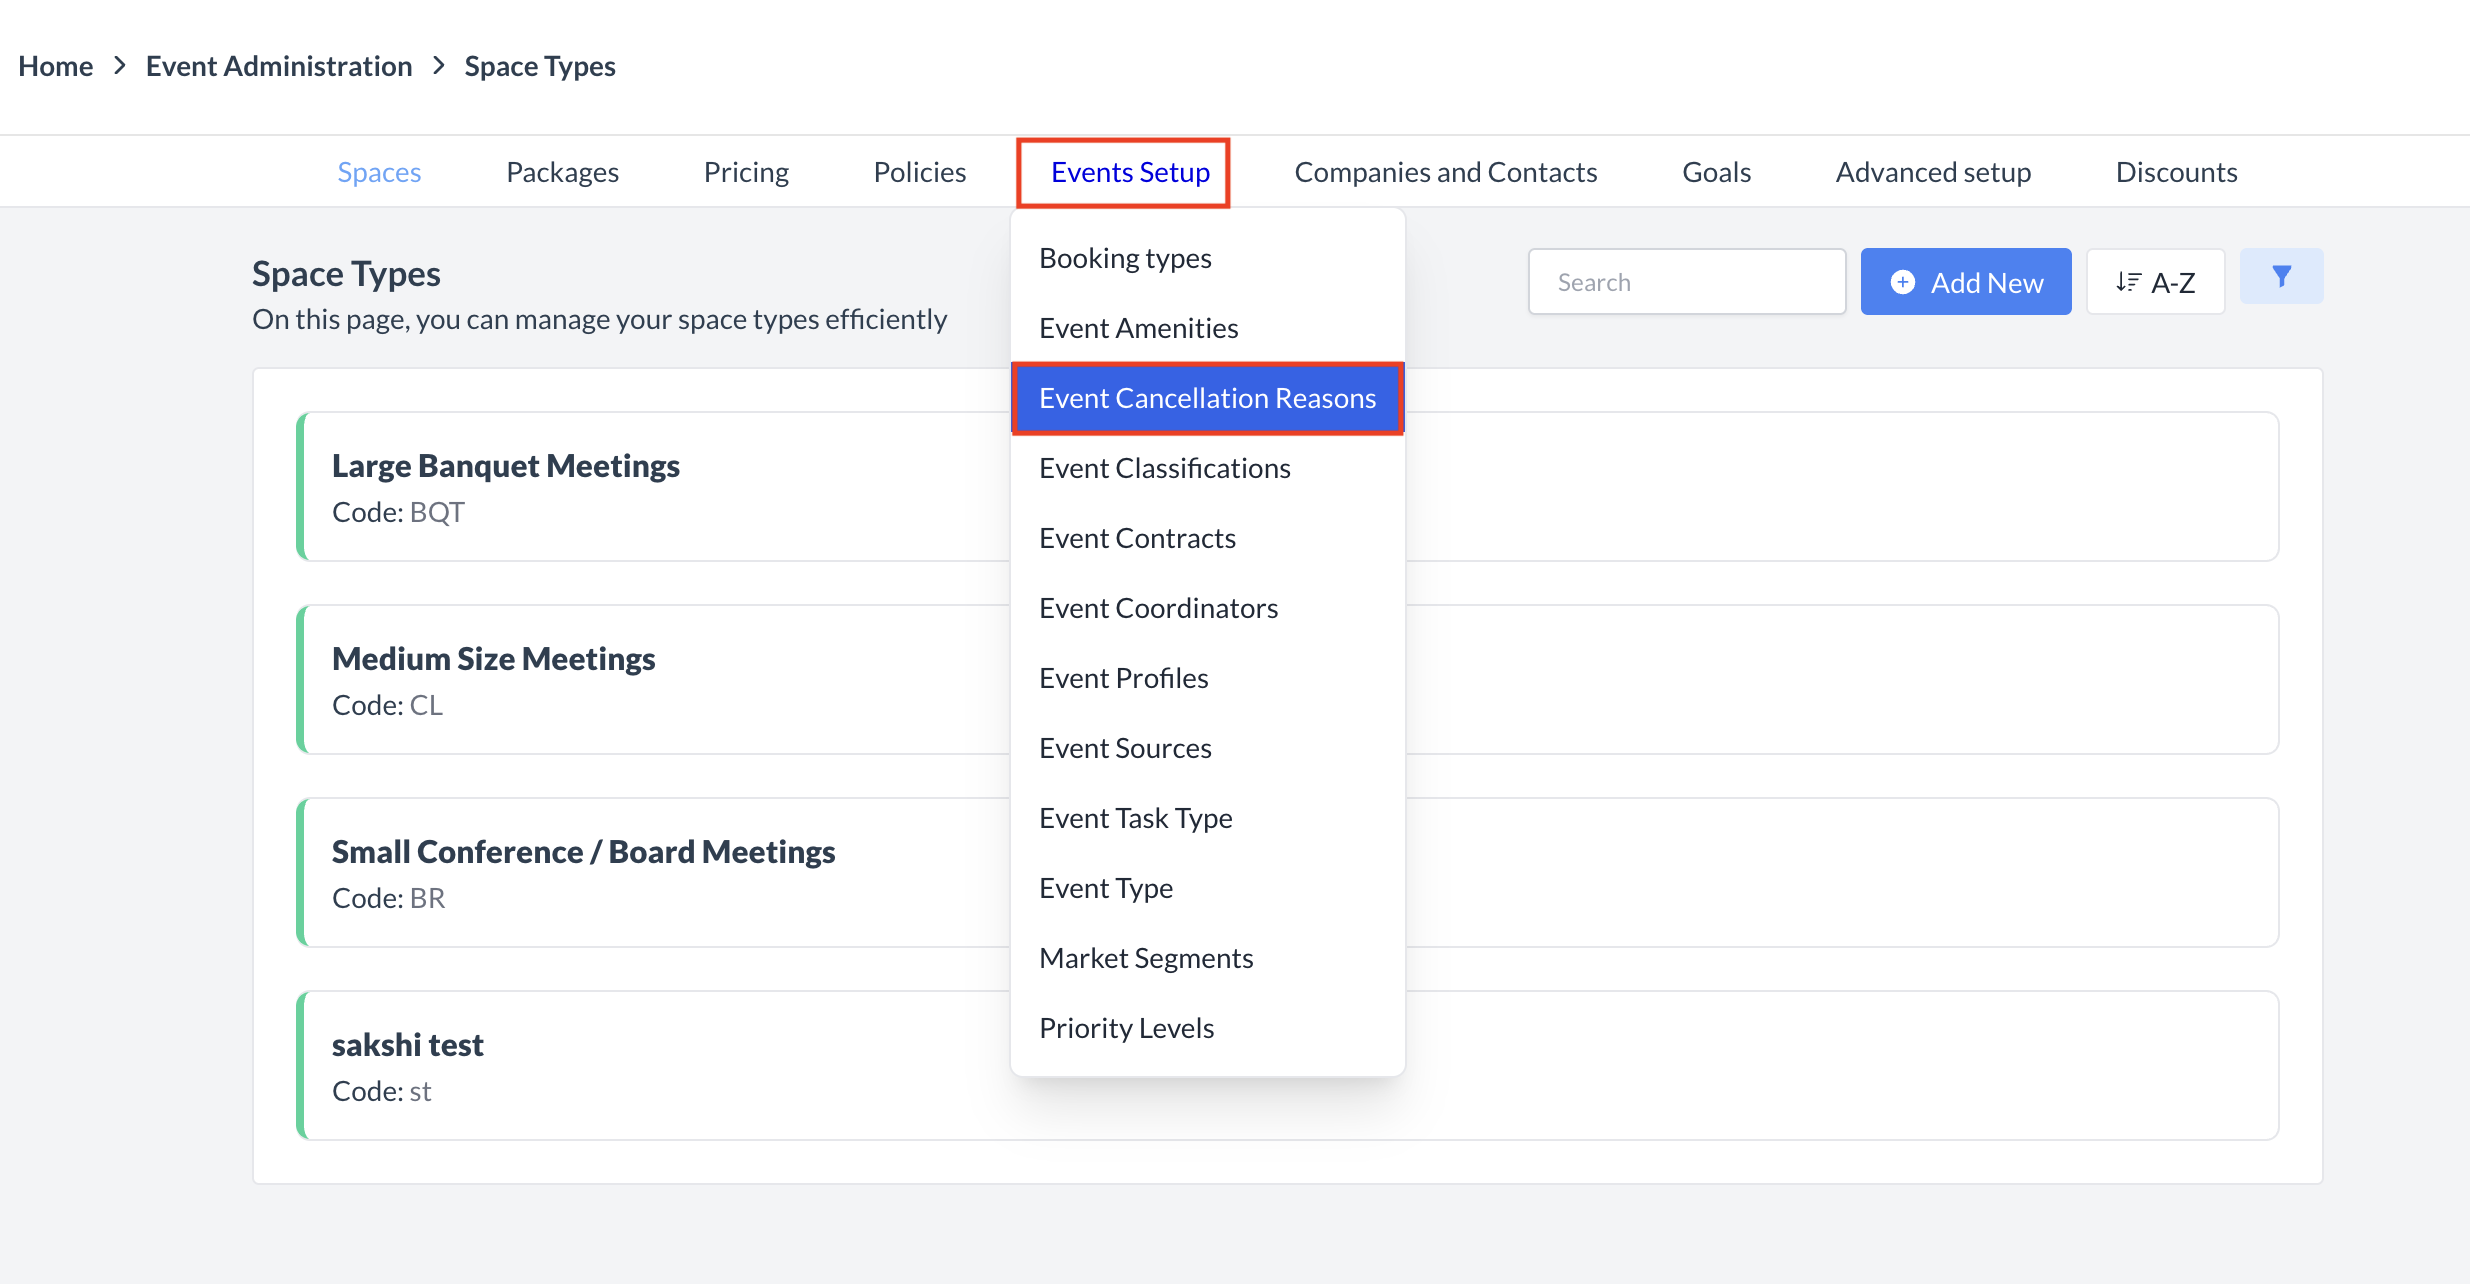Open Small Conference / Board Meetings card

[x=1287, y=873]
